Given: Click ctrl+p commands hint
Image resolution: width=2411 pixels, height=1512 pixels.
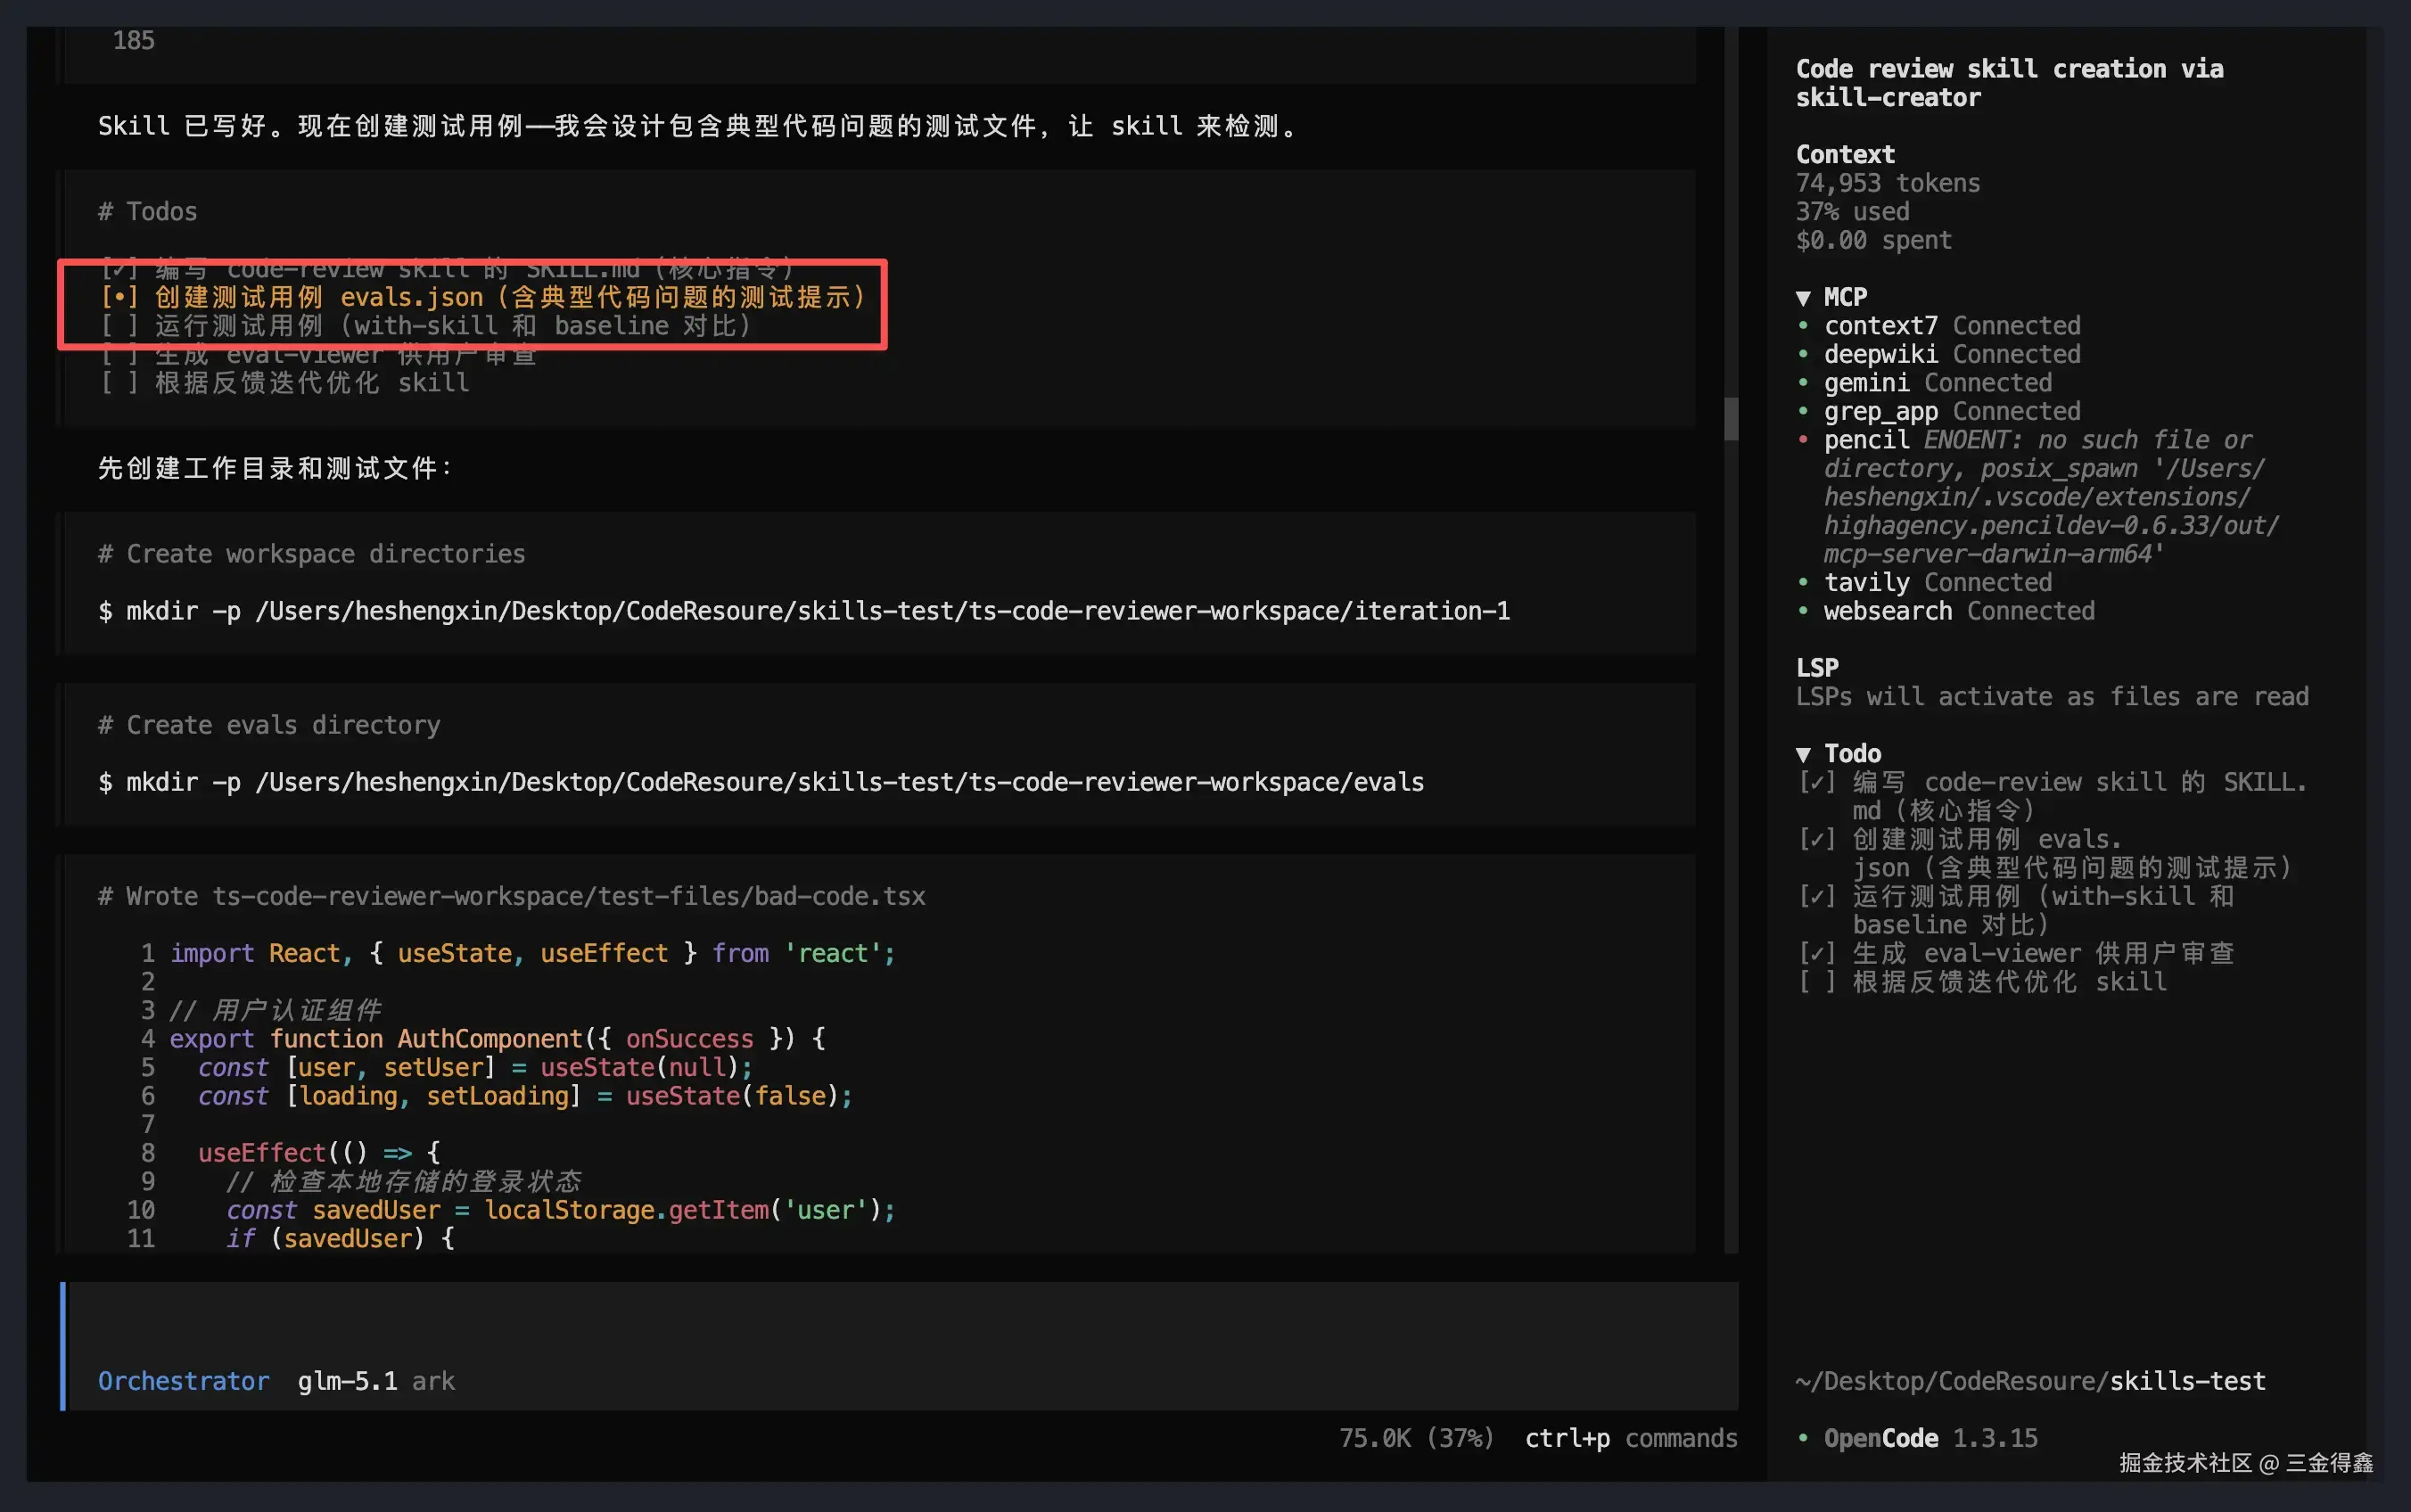Looking at the screenshot, I should pyautogui.click(x=1630, y=1438).
